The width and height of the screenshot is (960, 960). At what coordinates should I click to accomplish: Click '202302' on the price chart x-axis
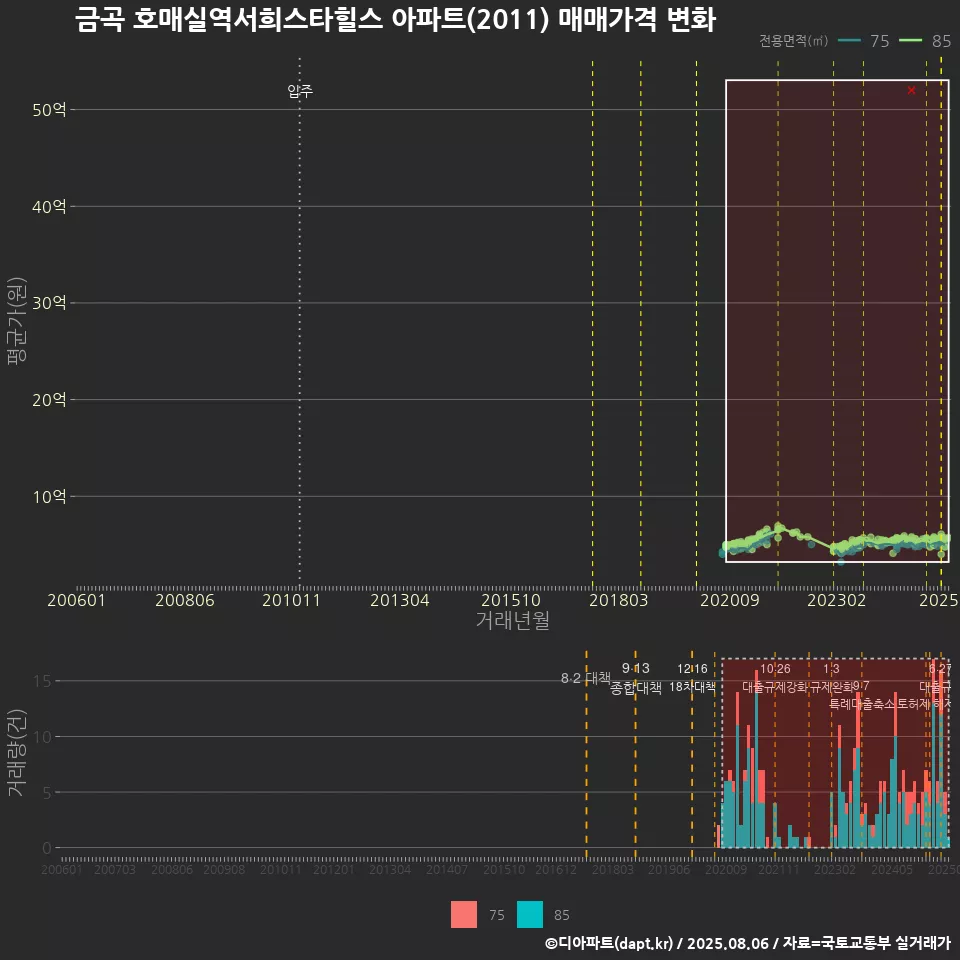click(x=836, y=600)
